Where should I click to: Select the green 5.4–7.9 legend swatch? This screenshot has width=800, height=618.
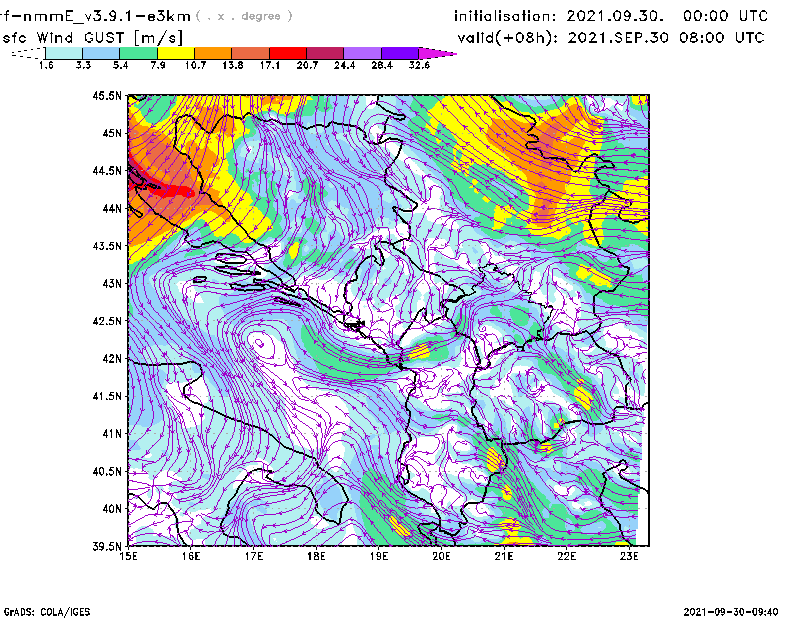point(138,53)
